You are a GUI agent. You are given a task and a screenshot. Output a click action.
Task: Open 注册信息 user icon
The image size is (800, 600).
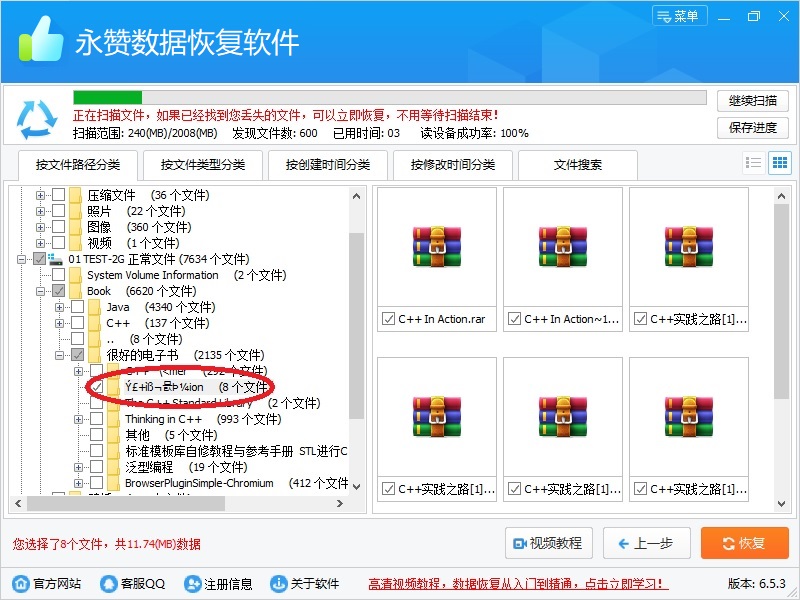coord(192,584)
